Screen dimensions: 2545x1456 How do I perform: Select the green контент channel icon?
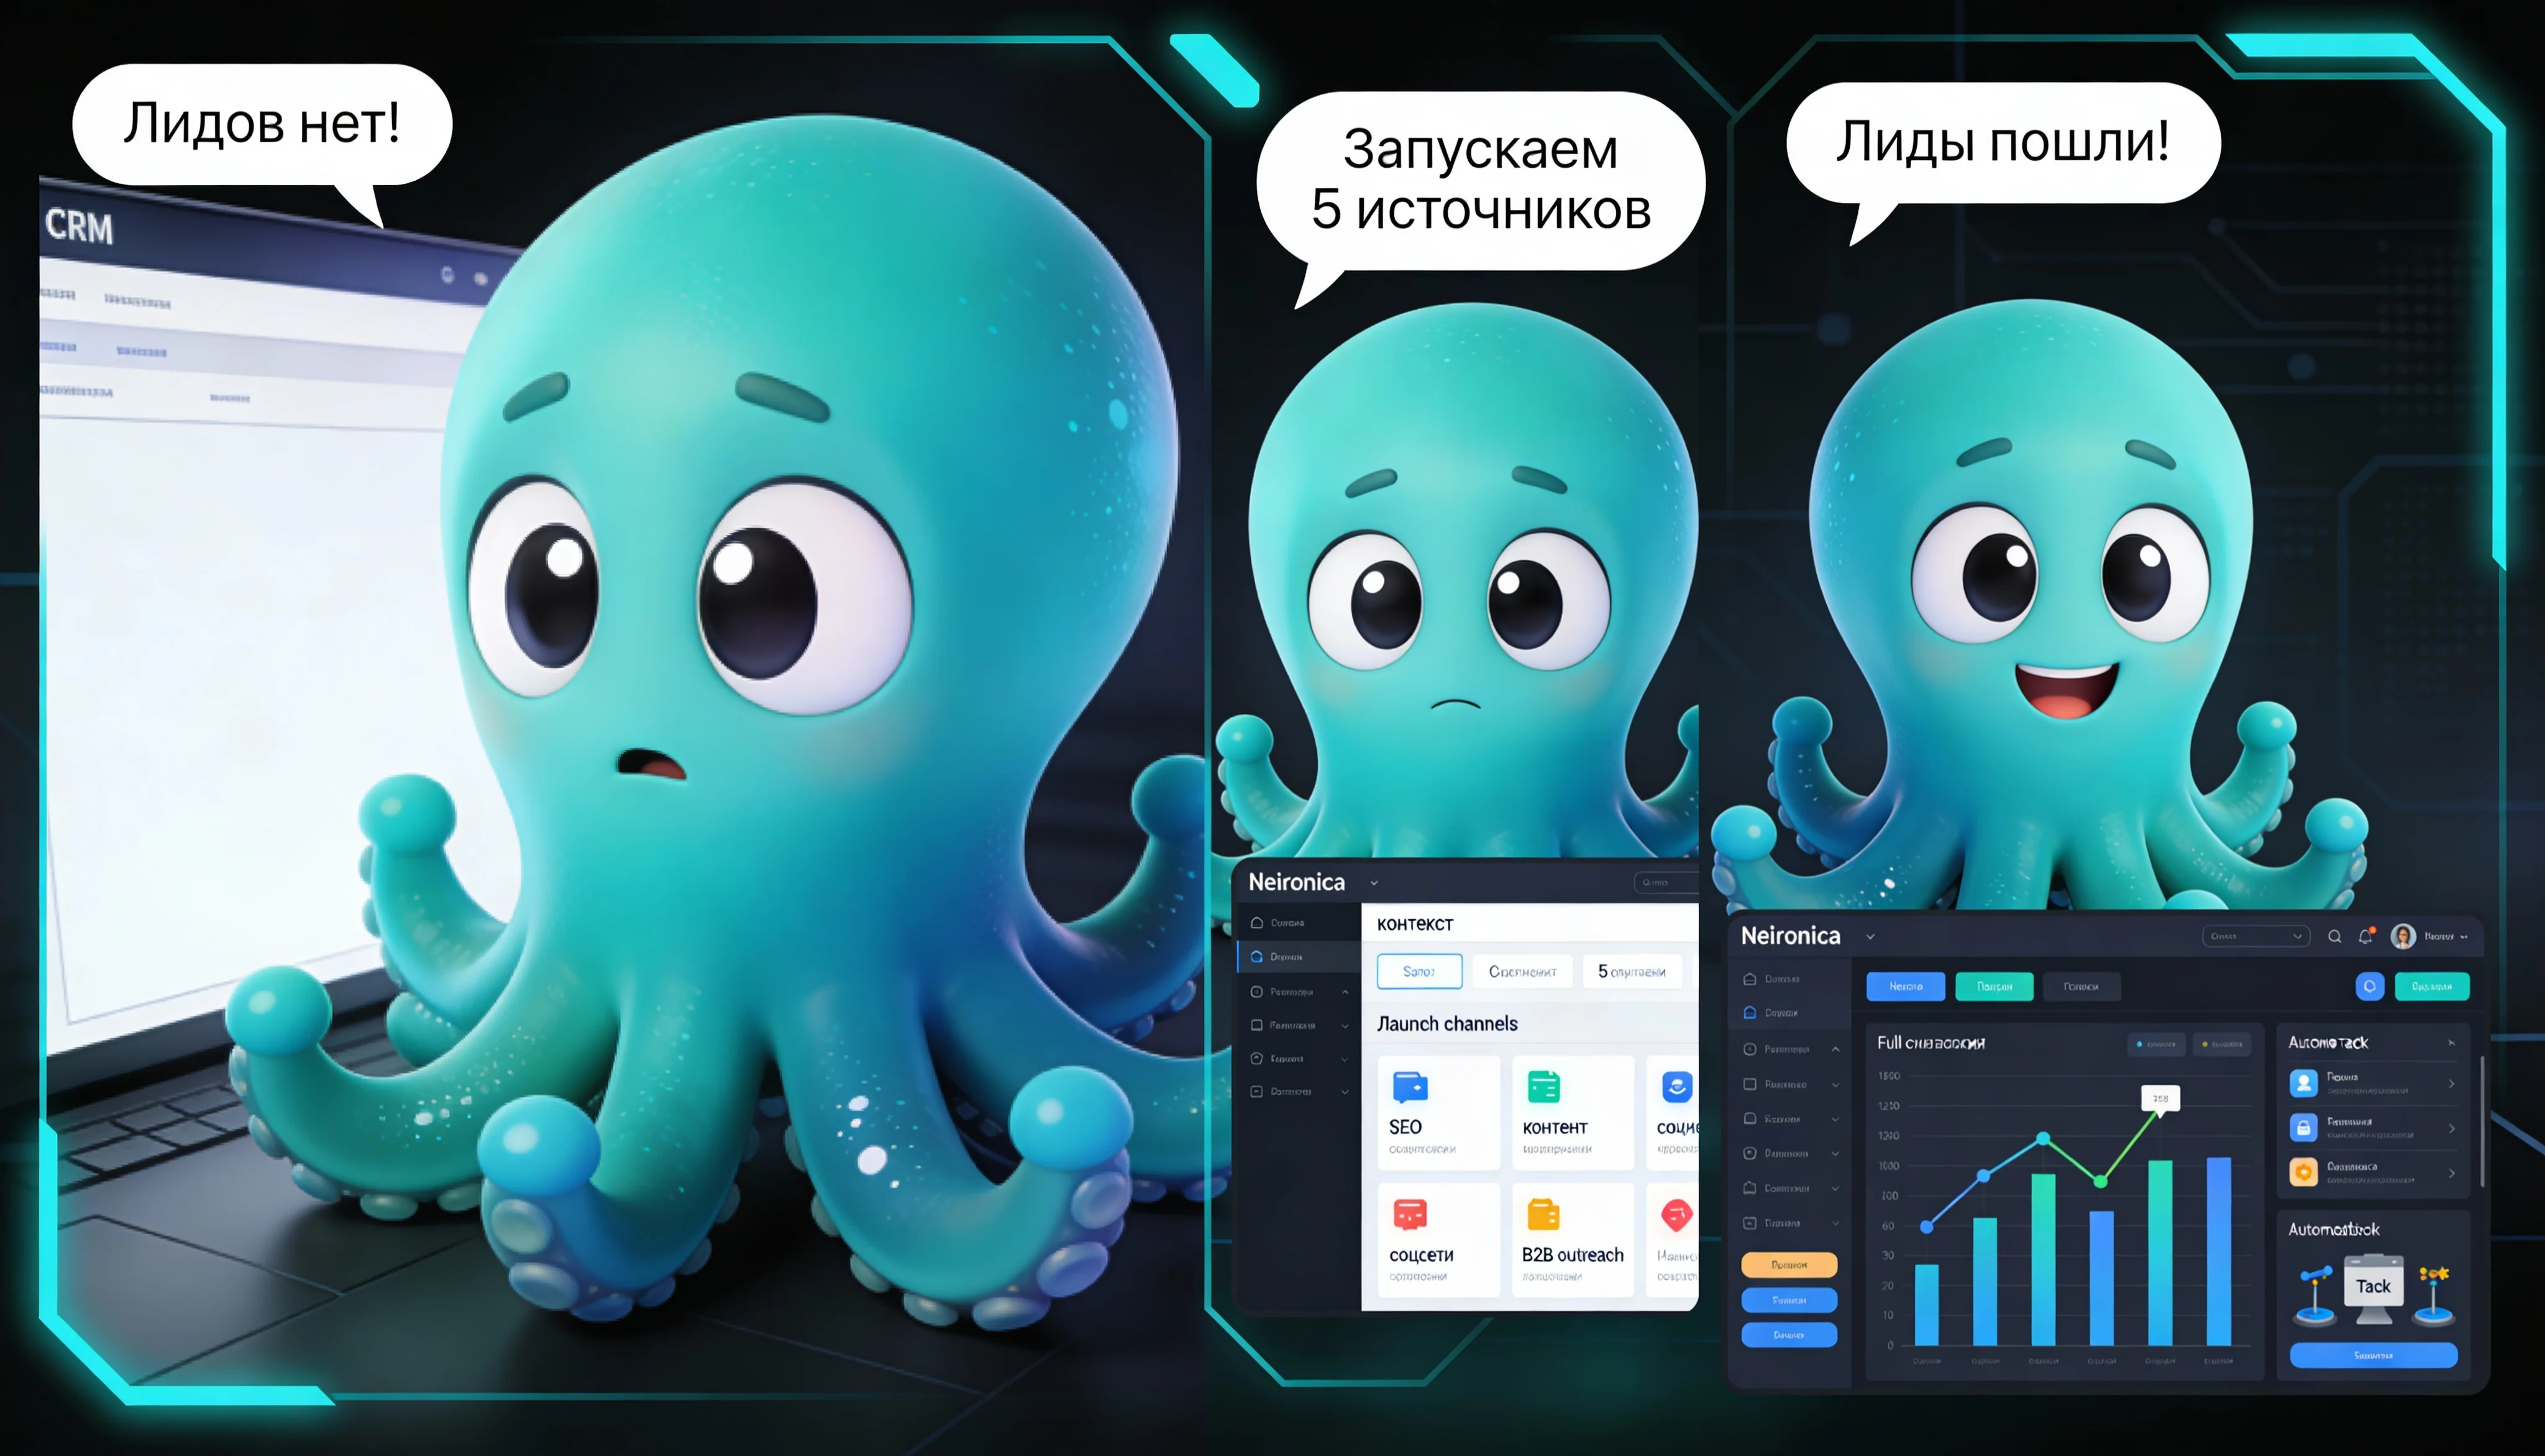(x=1543, y=1086)
